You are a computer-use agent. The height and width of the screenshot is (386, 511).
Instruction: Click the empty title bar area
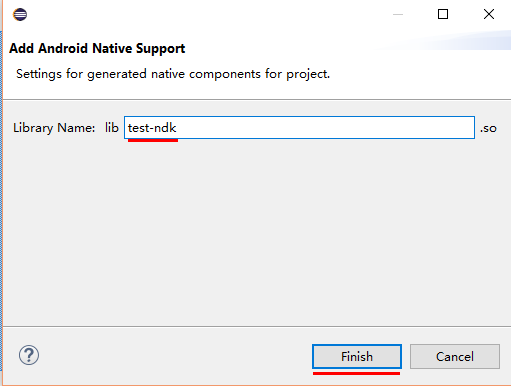click(x=207, y=14)
